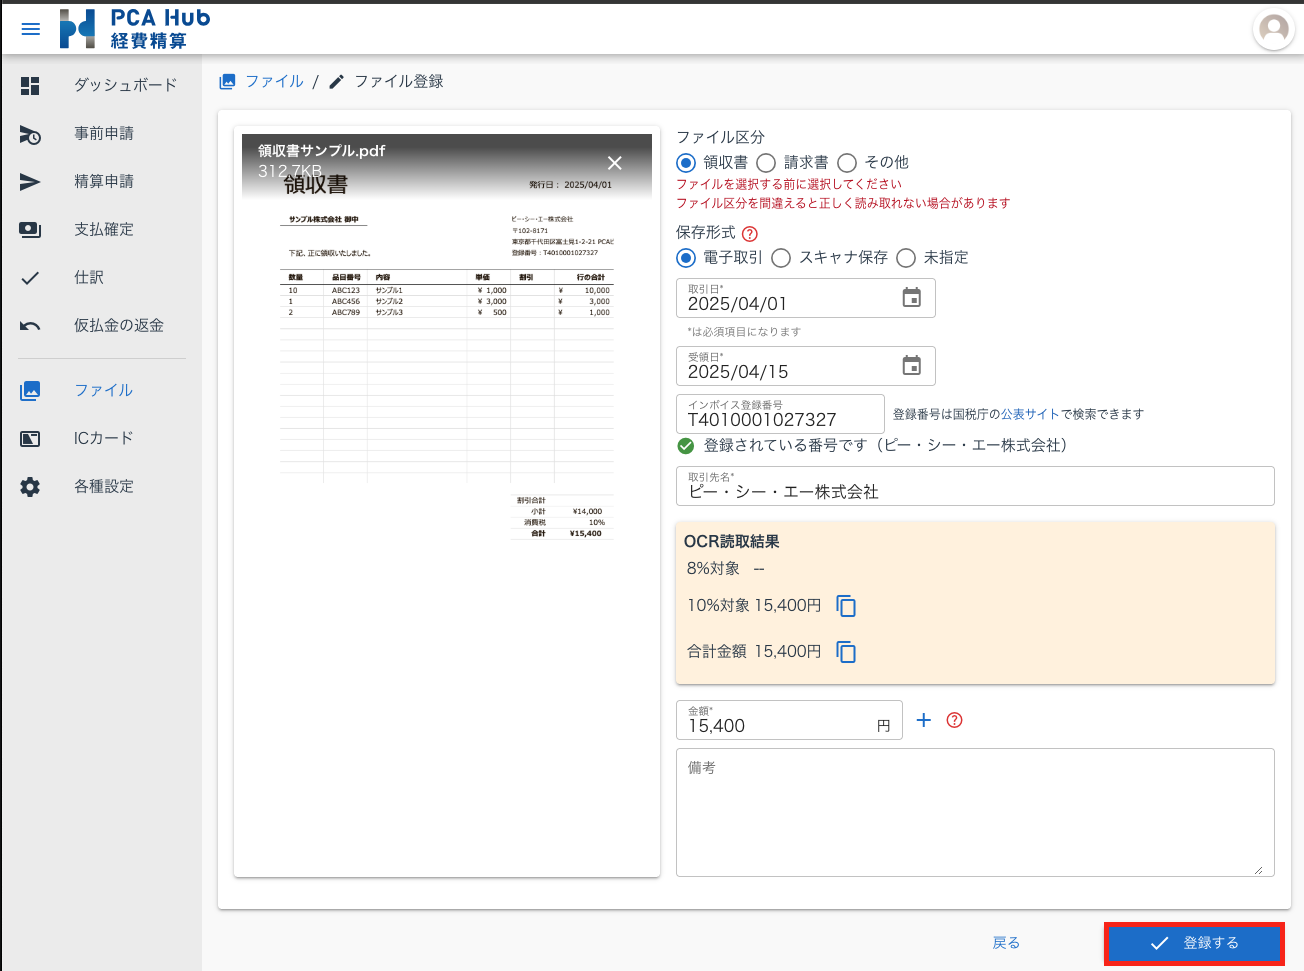Screen dimensions: 1304x971
Task: Open the 公表サイト link
Action: point(1029,414)
